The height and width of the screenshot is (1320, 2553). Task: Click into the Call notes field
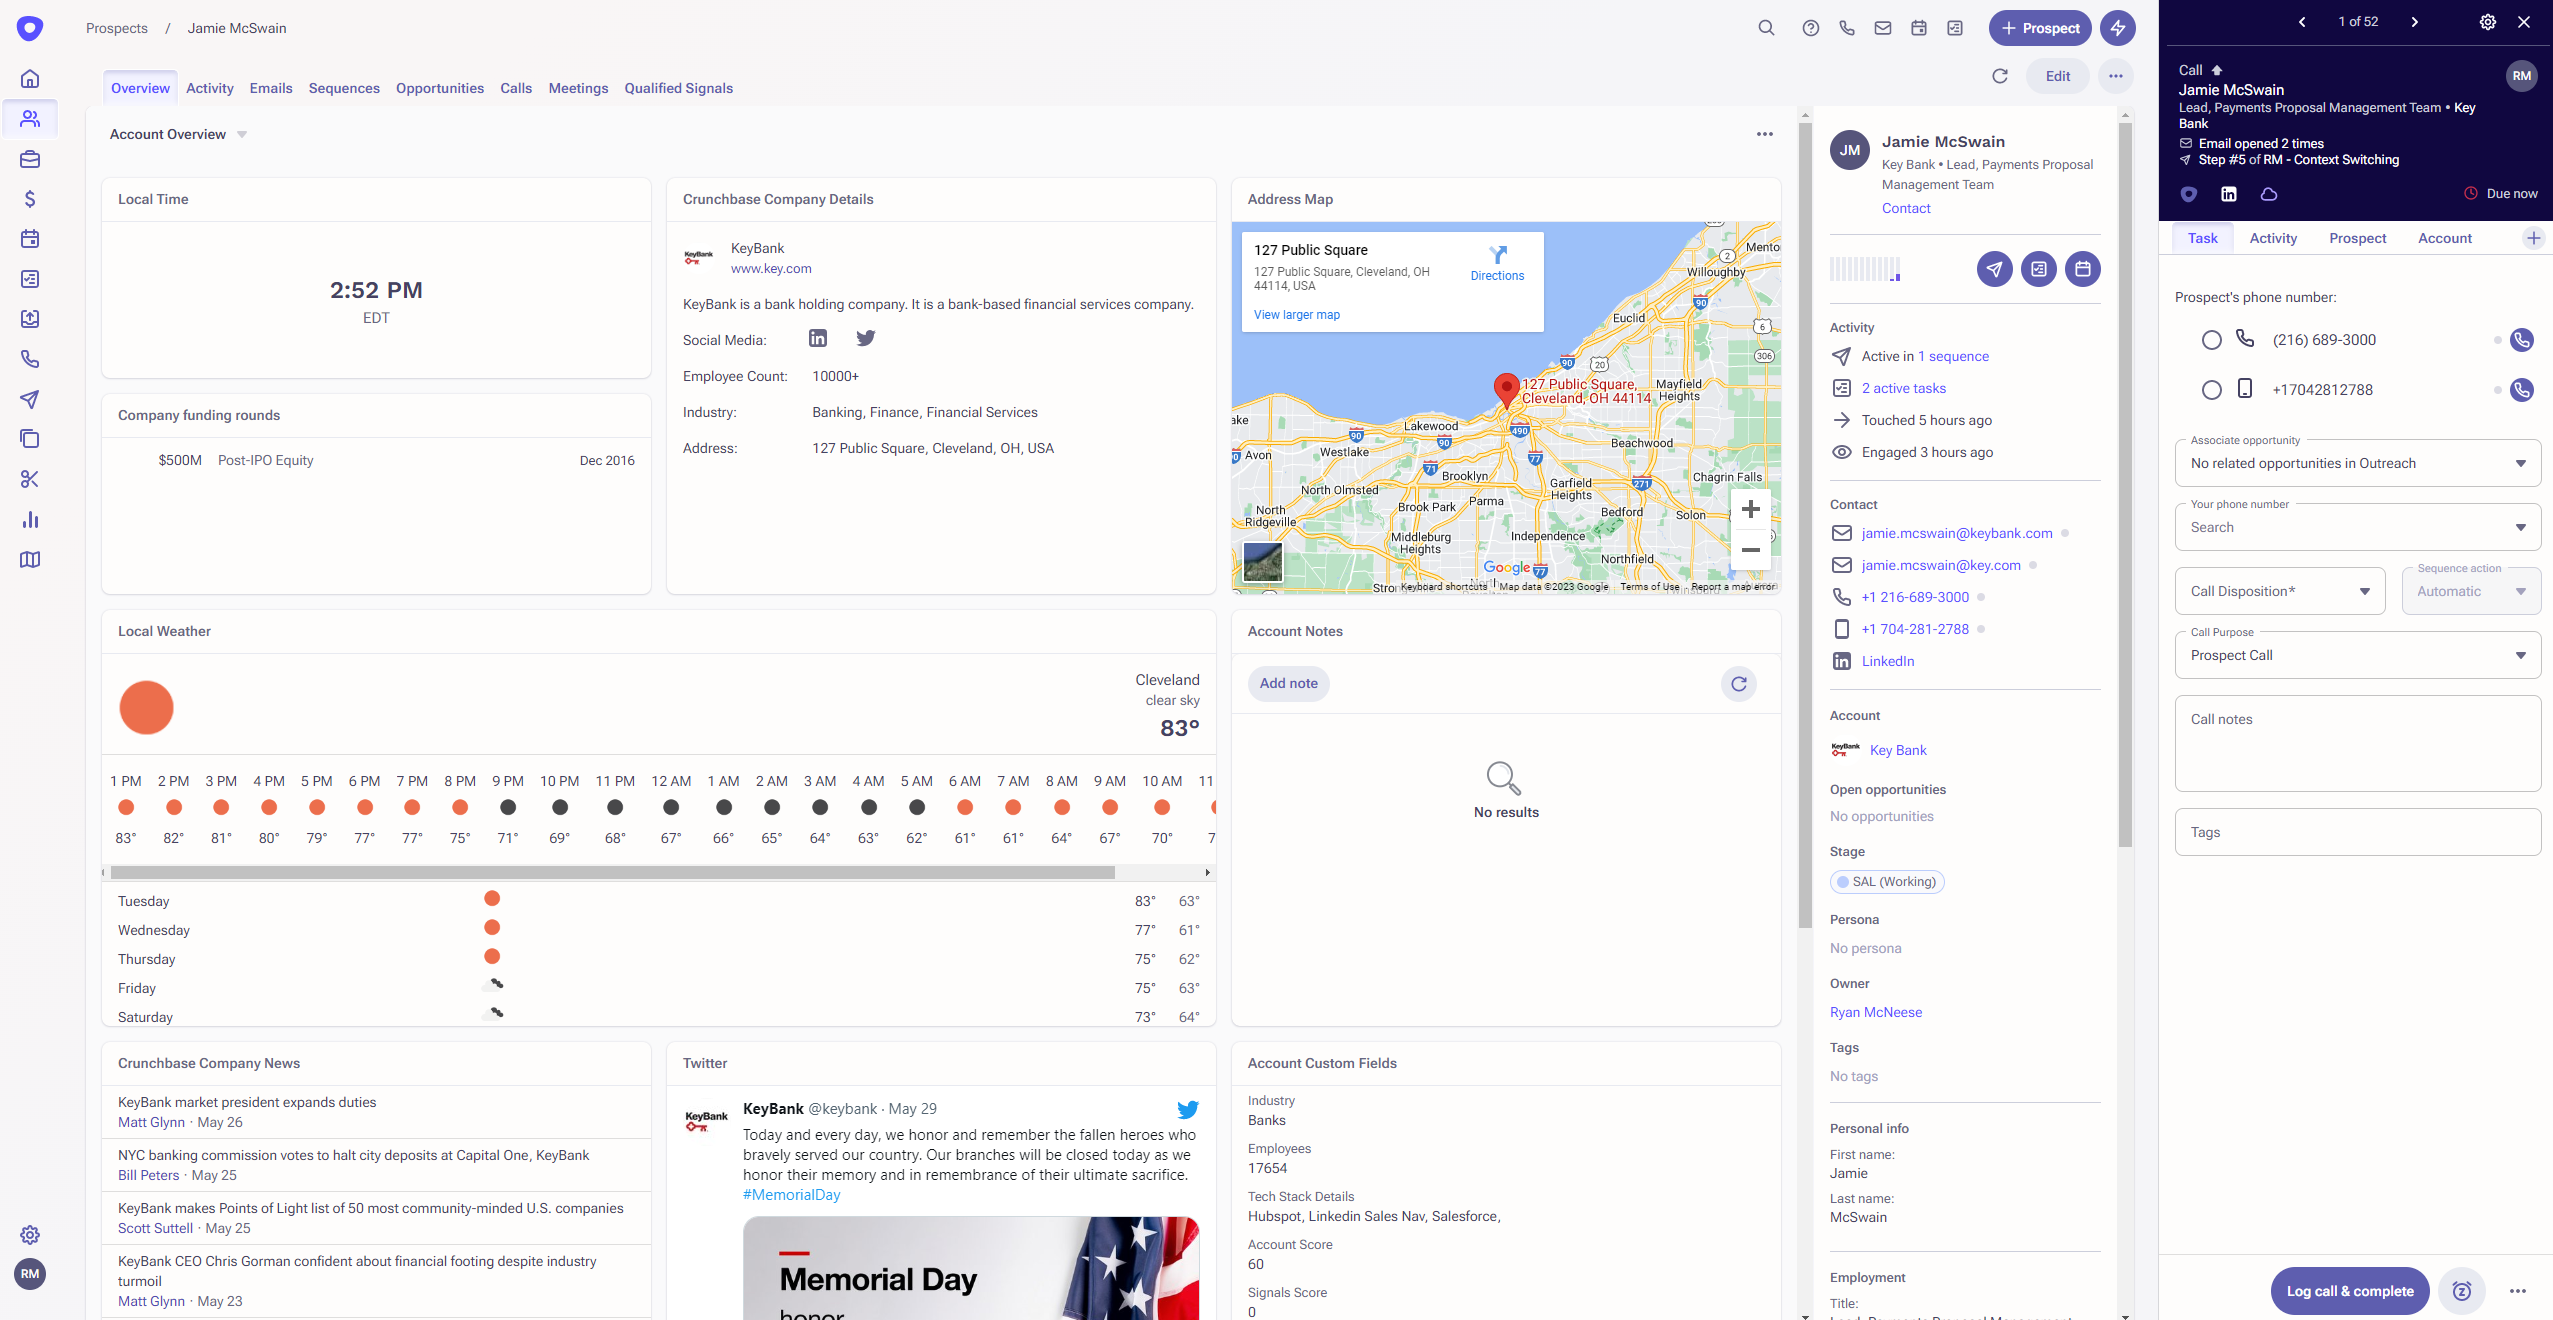(x=2358, y=744)
